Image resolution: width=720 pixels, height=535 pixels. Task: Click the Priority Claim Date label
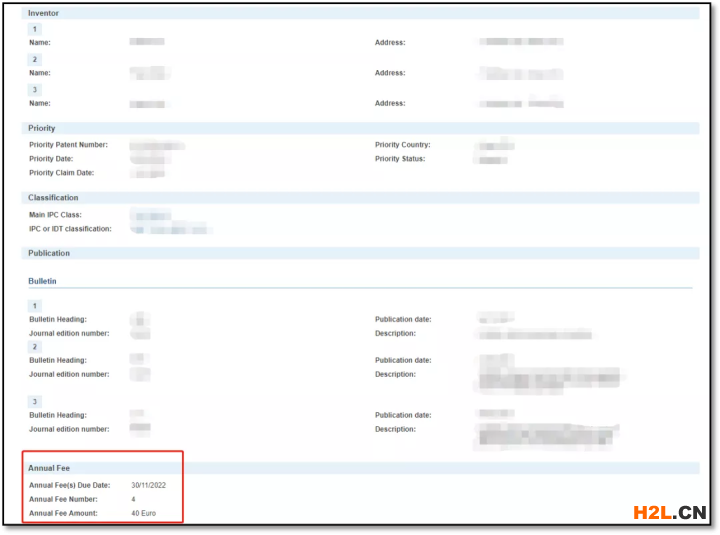pos(61,173)
